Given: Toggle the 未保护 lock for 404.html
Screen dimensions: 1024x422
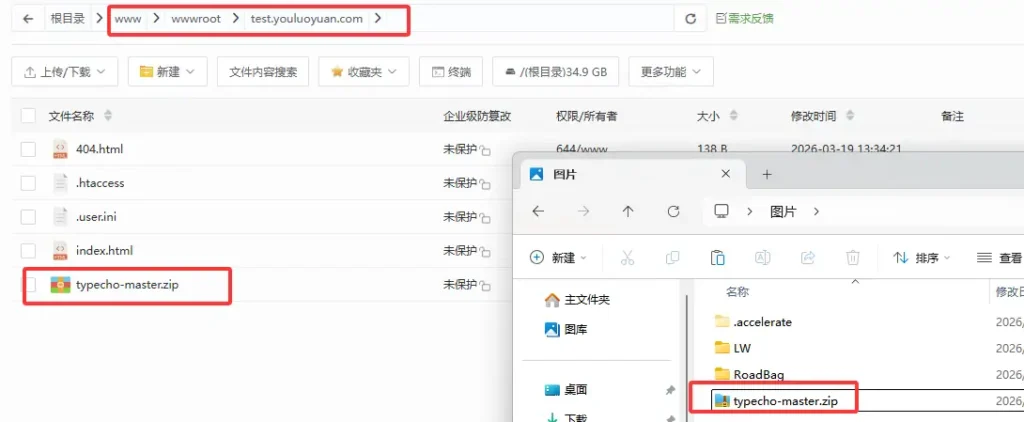Looking at the screenshot, I should (x=485, y=151).
